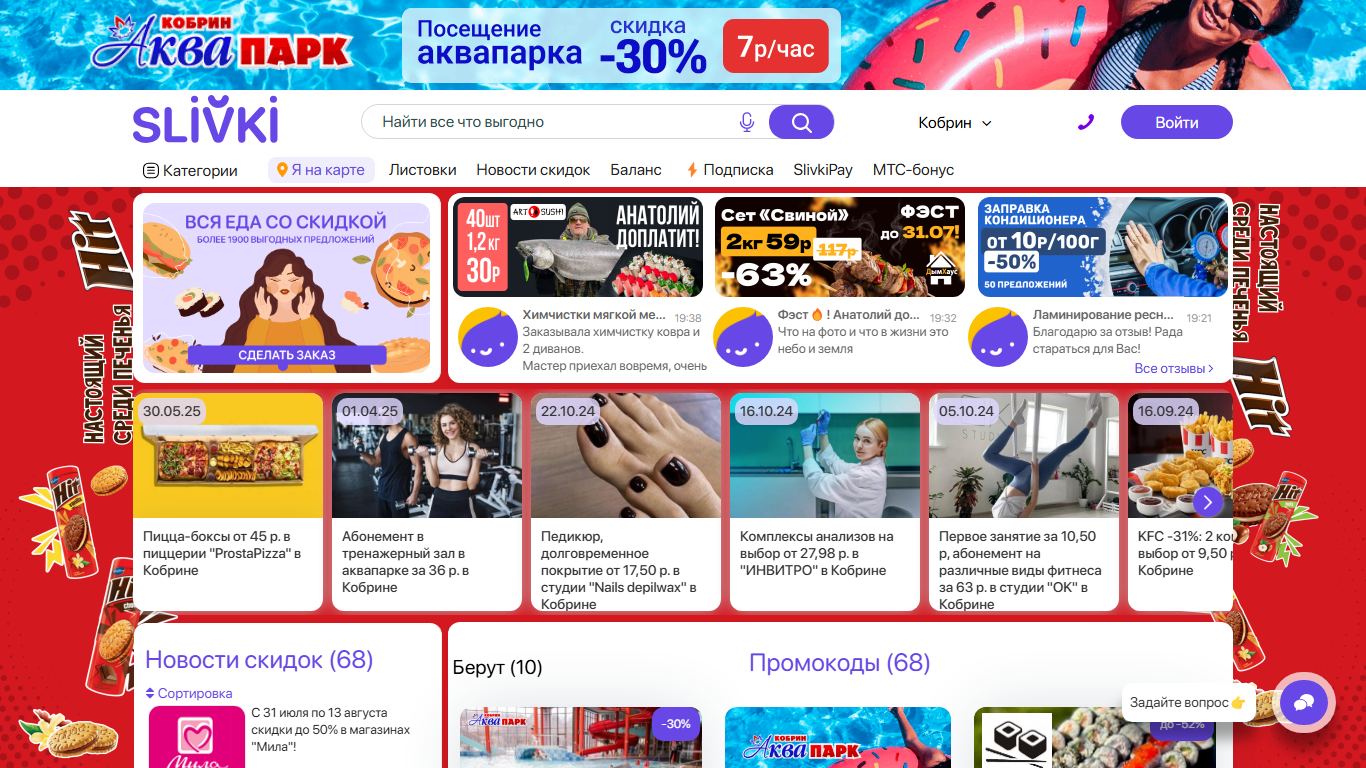Open the chat bubble support widget
Viewport: 1366px width, 768px height.
click(x=1303, y=703)
